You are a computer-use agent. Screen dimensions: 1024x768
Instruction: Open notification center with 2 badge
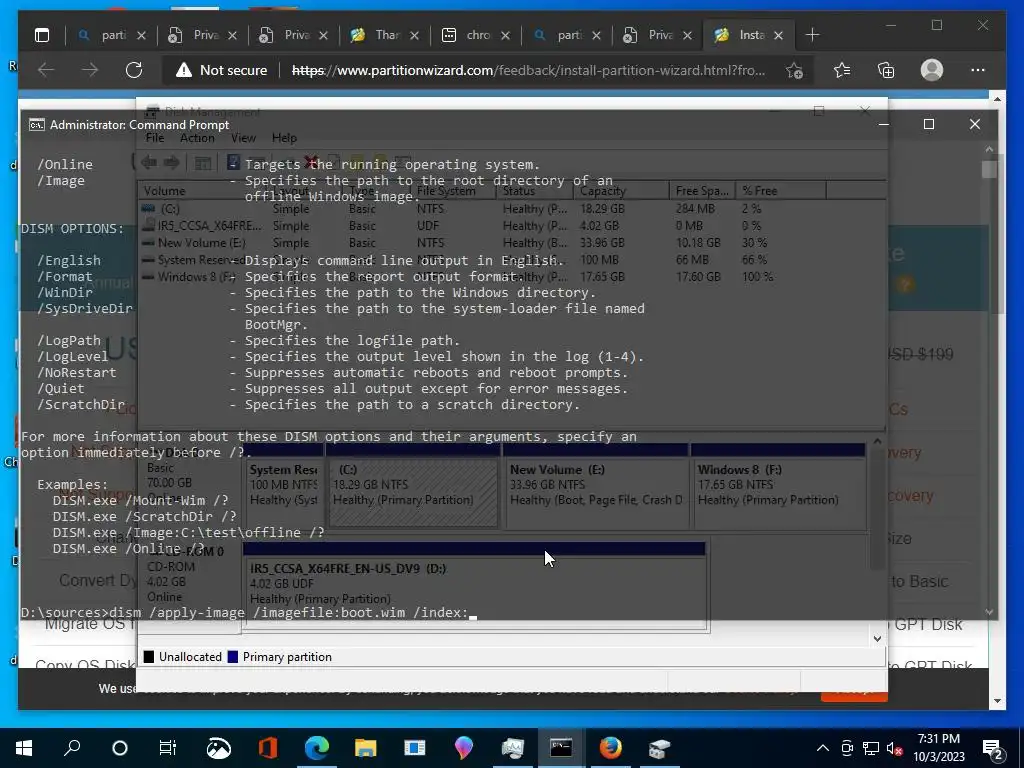click(993, 749)
